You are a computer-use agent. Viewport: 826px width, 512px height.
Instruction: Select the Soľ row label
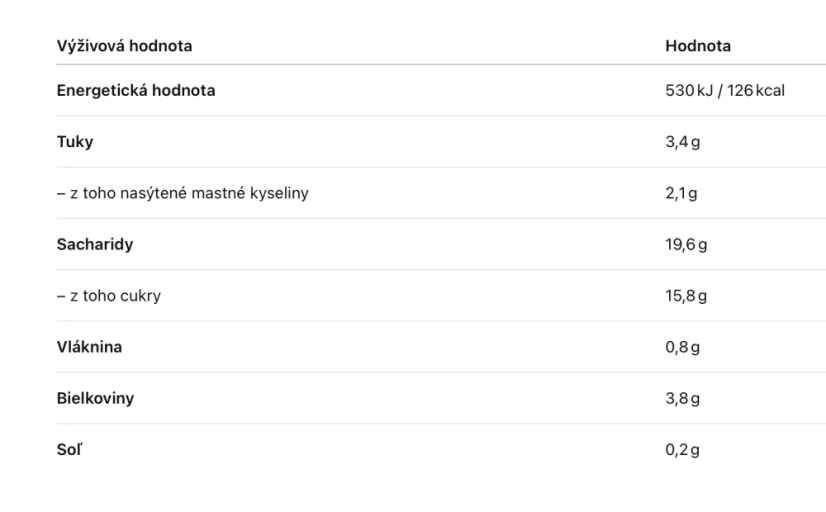(x=70, y=450)
